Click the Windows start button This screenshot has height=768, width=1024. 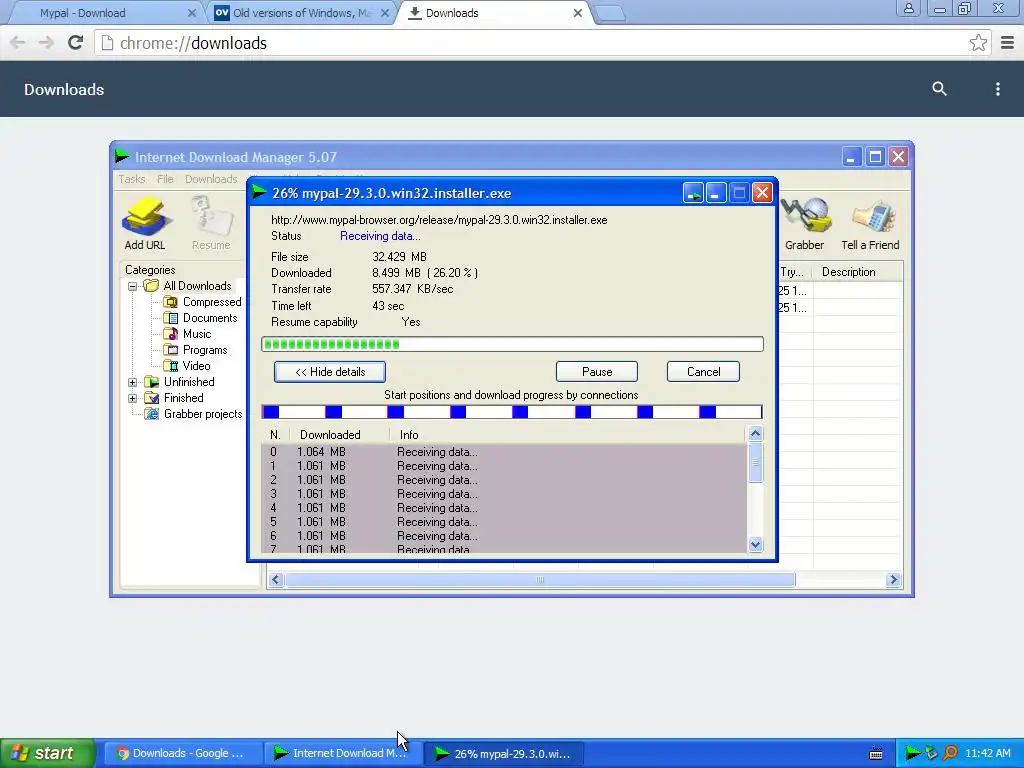point(47,753)
